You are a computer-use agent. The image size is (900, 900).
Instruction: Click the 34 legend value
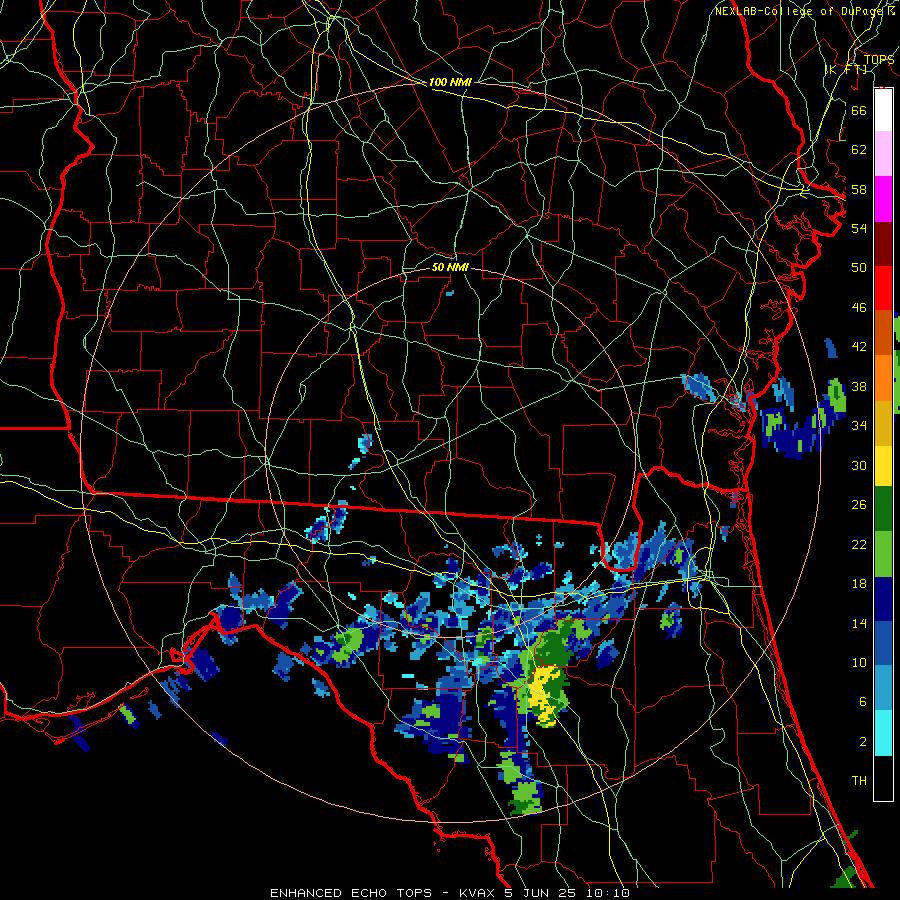click(x=859, y=426)
